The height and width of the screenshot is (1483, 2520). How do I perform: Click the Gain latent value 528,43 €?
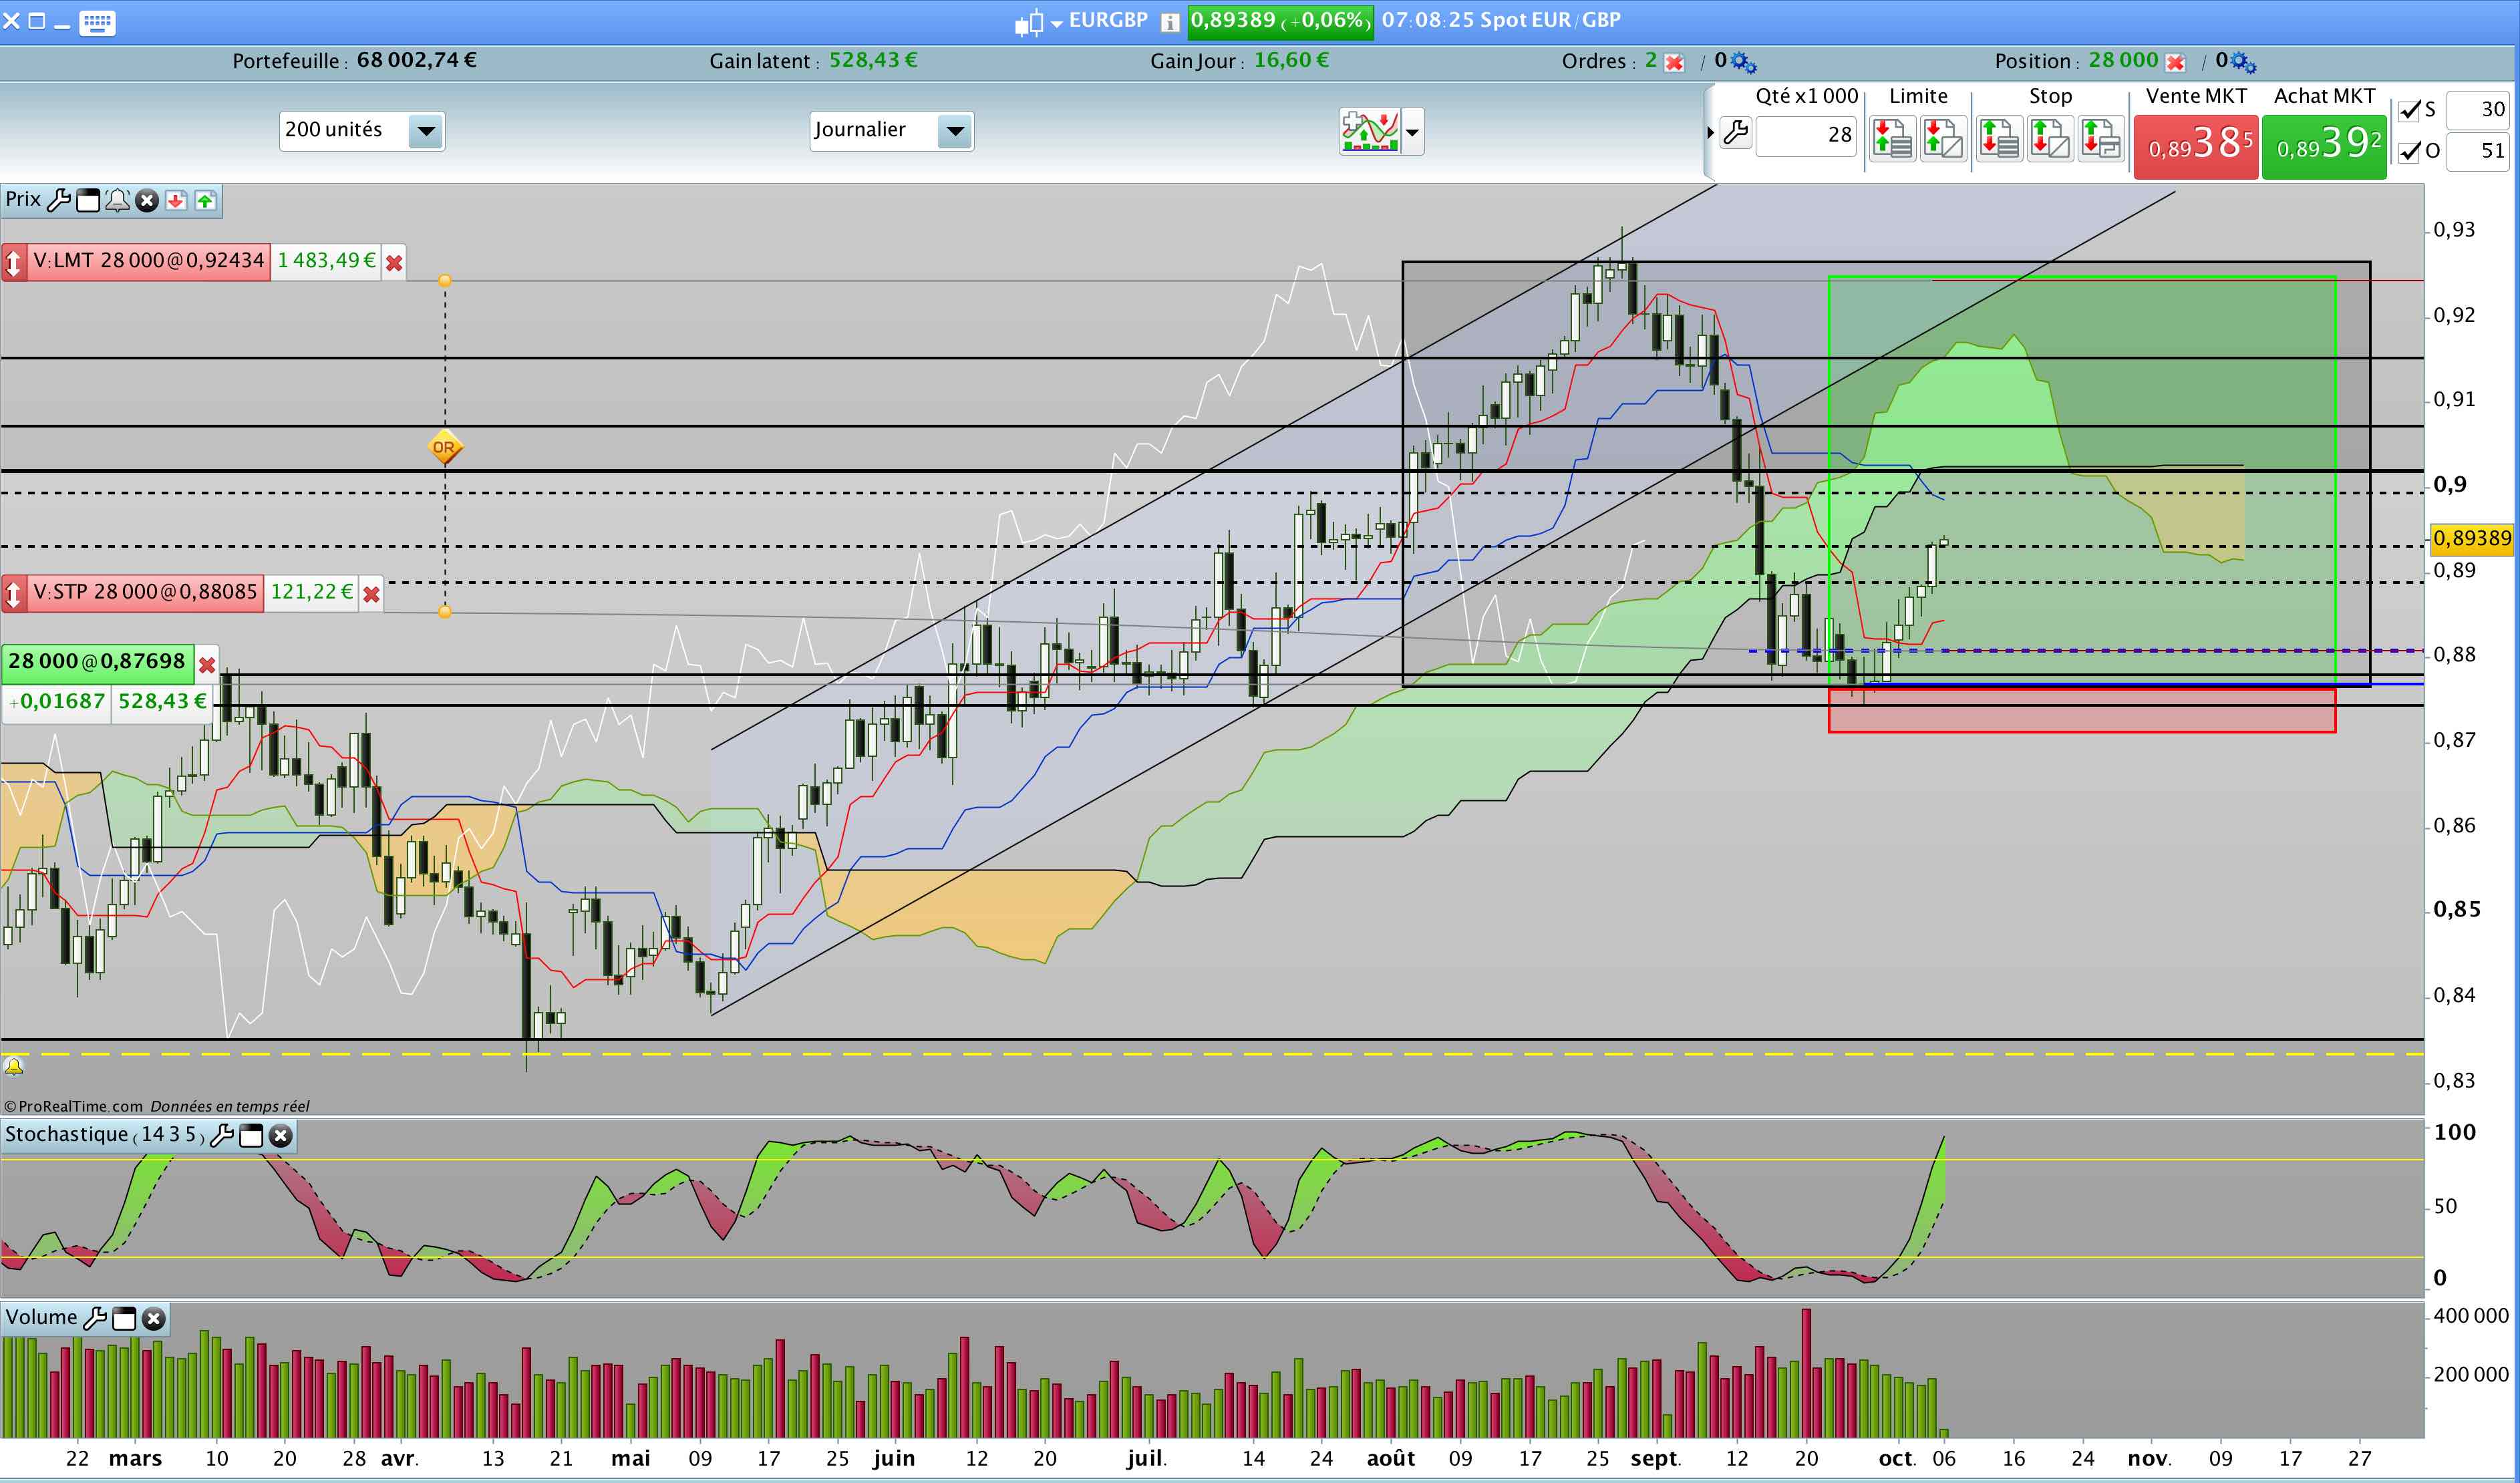[x=873, y=60]
